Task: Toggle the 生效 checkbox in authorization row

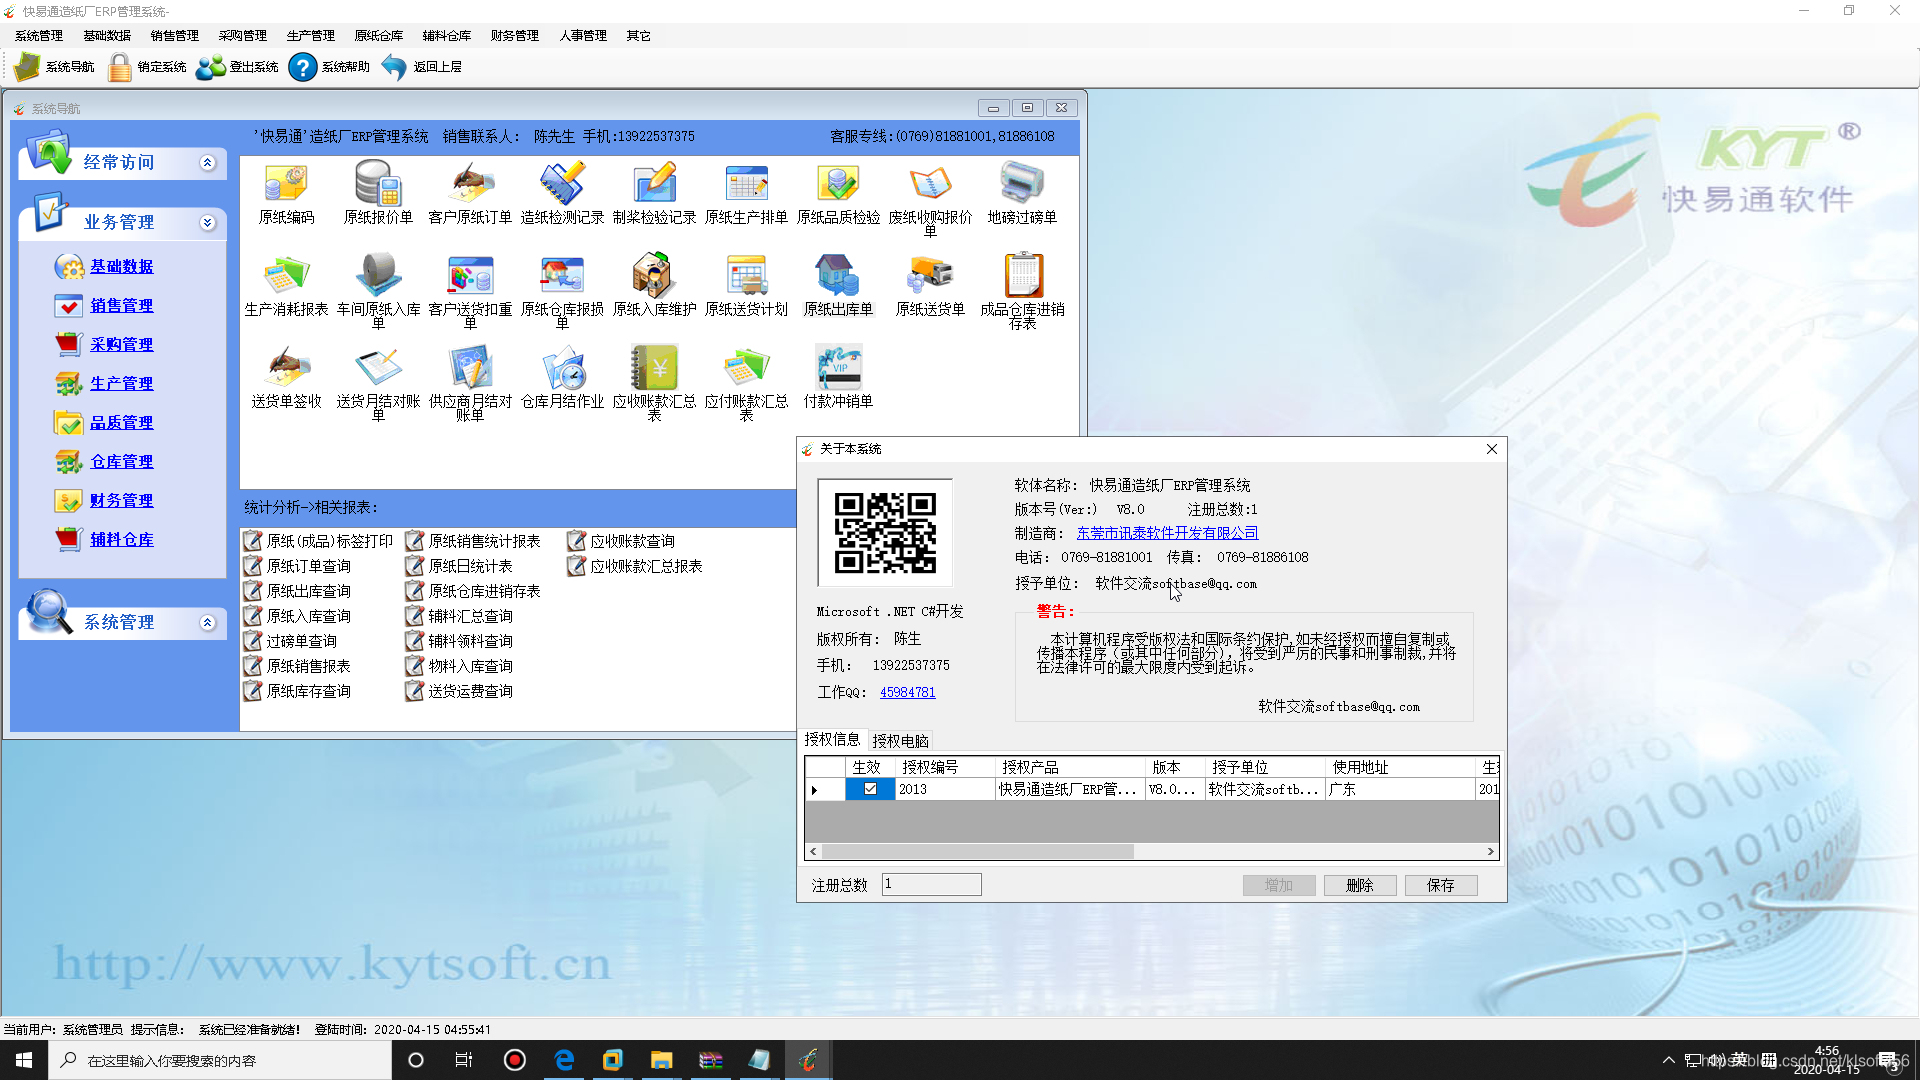Action: coord(870,789)
